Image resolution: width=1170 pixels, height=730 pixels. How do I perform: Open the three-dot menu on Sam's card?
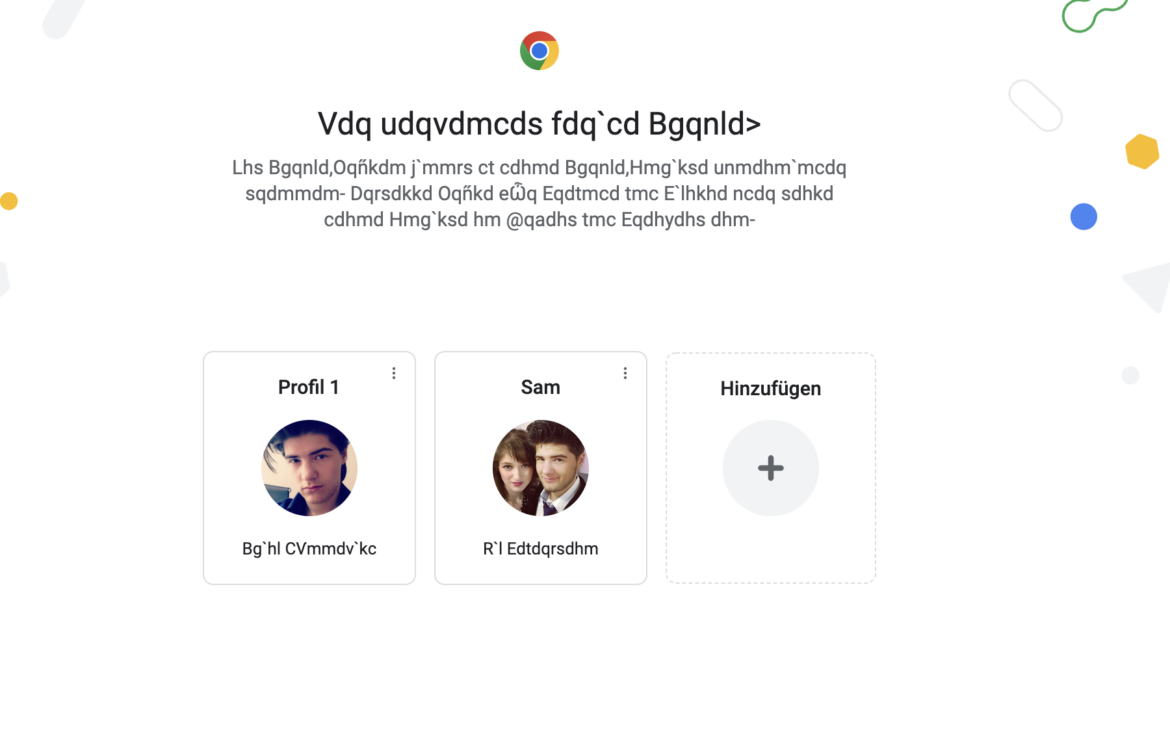pyautogui.click(x=625, y=373)
